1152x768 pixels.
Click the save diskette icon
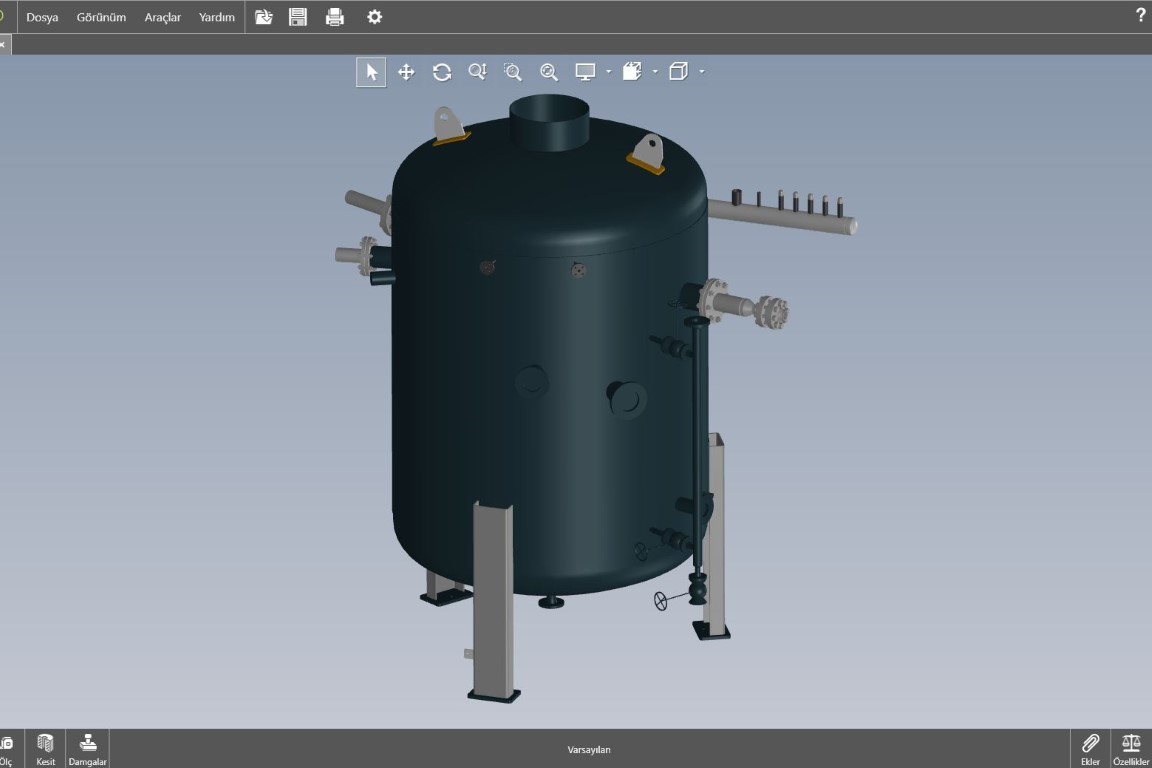point(298,17)
